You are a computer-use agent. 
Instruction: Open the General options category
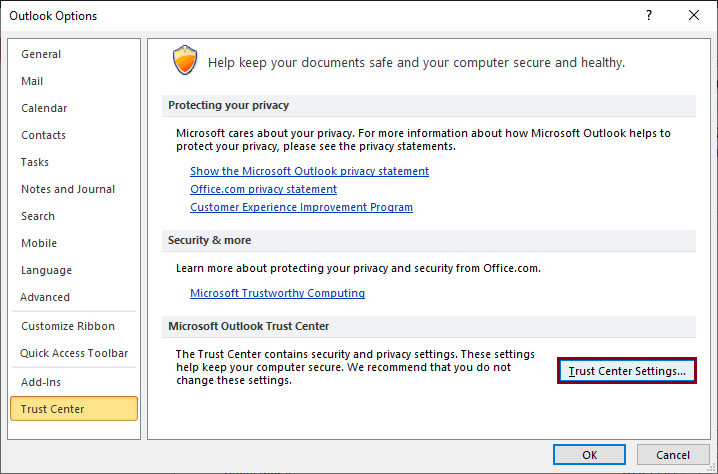tap(74, 54)
